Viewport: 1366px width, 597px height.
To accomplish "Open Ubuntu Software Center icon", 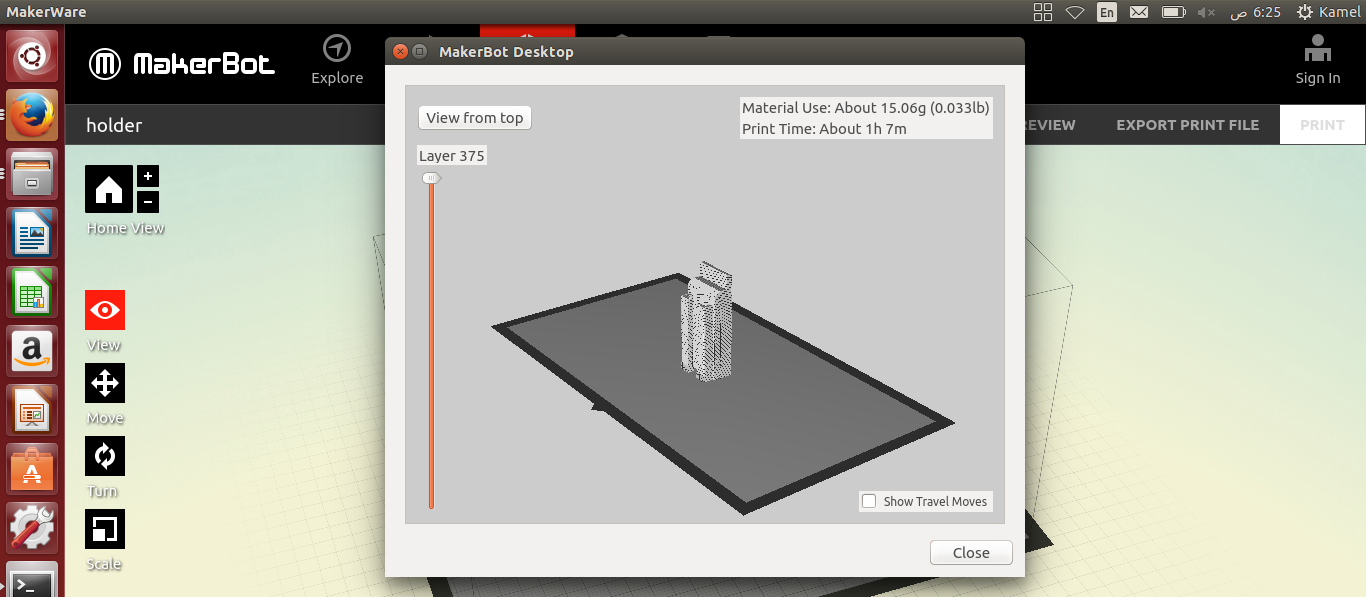I will pyautogui.click(x=33, y=469).
